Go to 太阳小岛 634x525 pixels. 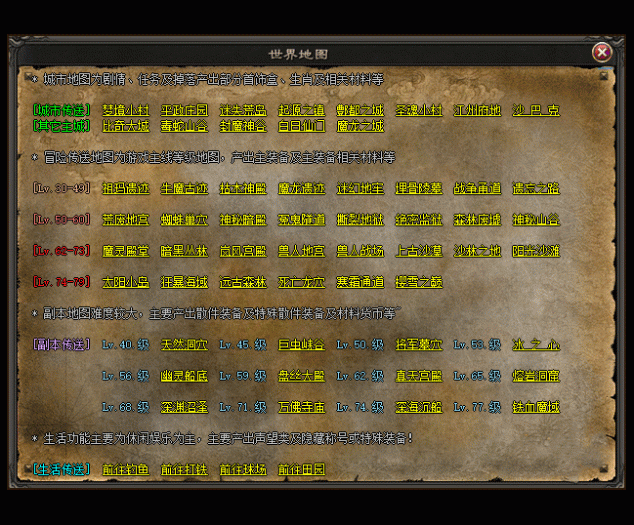click(x=126, y=282)
